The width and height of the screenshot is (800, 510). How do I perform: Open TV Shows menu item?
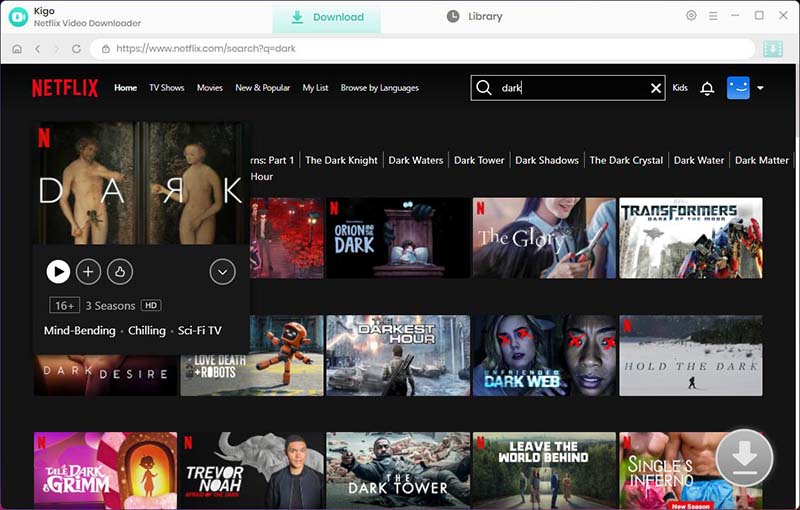point(166,88)
